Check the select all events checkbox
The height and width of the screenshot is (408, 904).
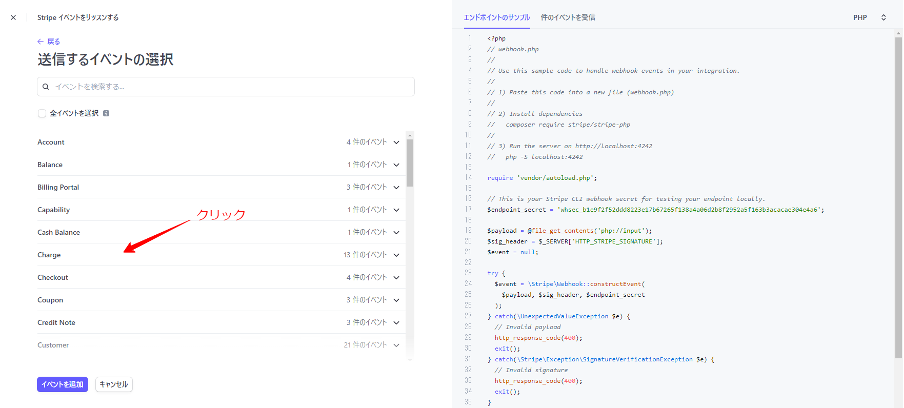42,113
